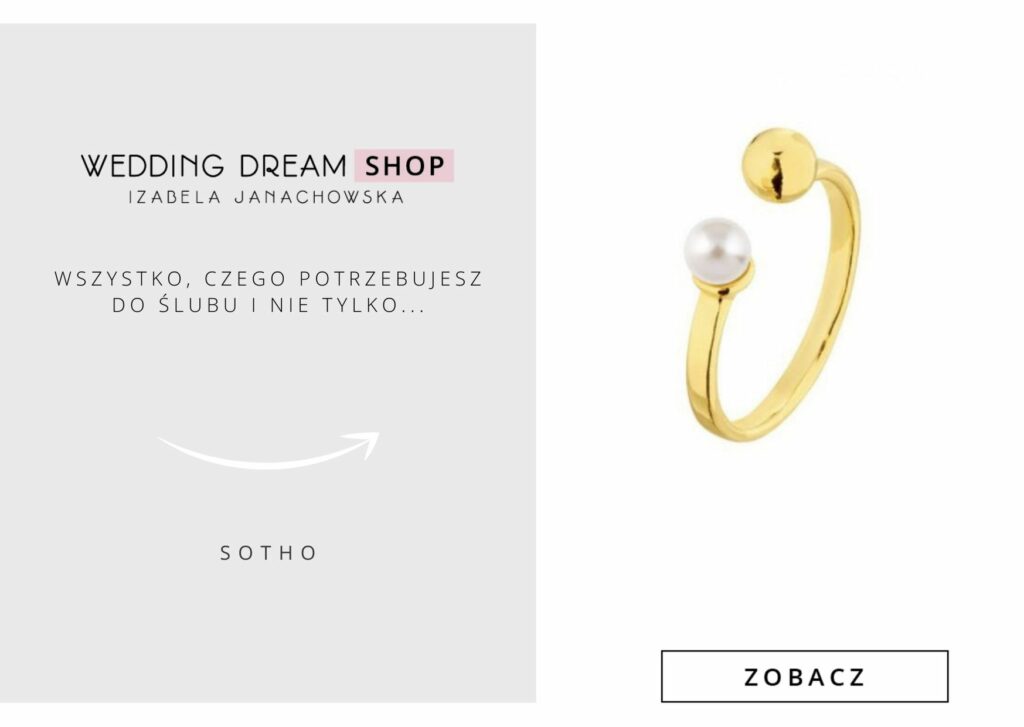
Task: Click the name IZABELA under logo
Action: pyautogui.click(x=175, y=197)
